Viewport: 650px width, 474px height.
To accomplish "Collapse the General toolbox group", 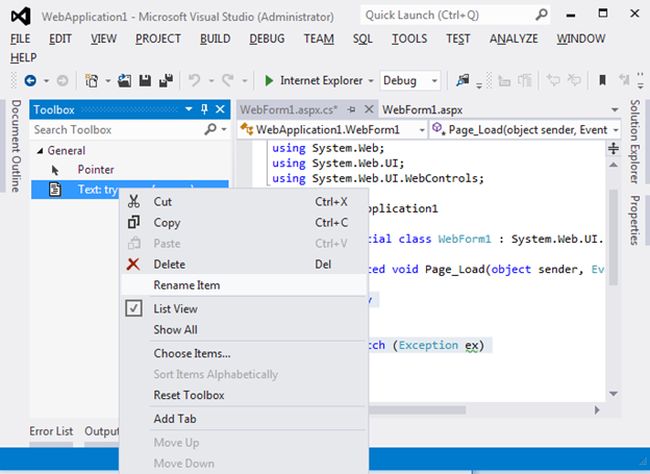I will pyautogui.click(x=39, y=151).
